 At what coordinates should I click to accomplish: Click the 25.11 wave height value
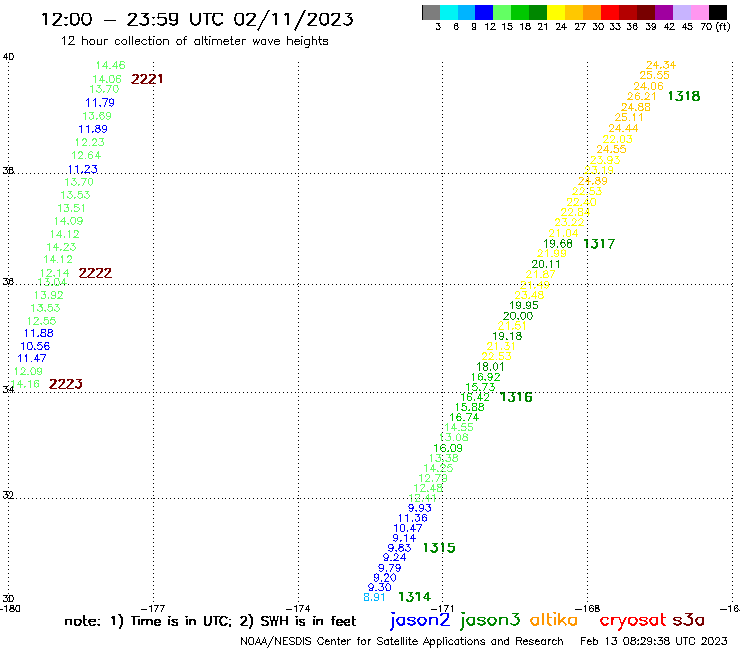pyautogui.click(x=629, y=118)
